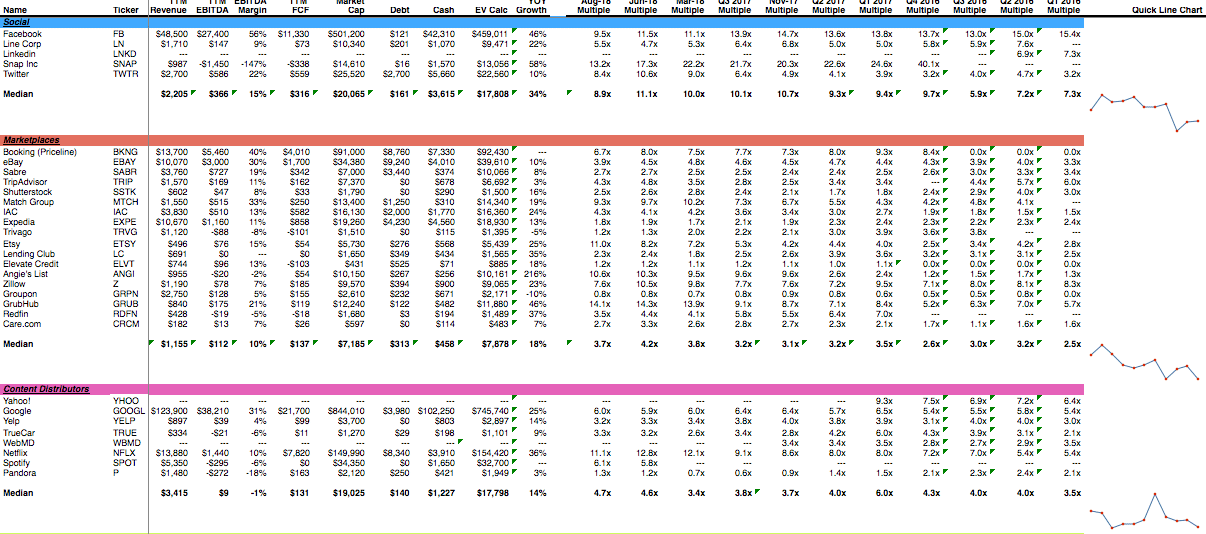Click the Sabre name cell
The image size is (1206, 534).
[x=14, y=171]
